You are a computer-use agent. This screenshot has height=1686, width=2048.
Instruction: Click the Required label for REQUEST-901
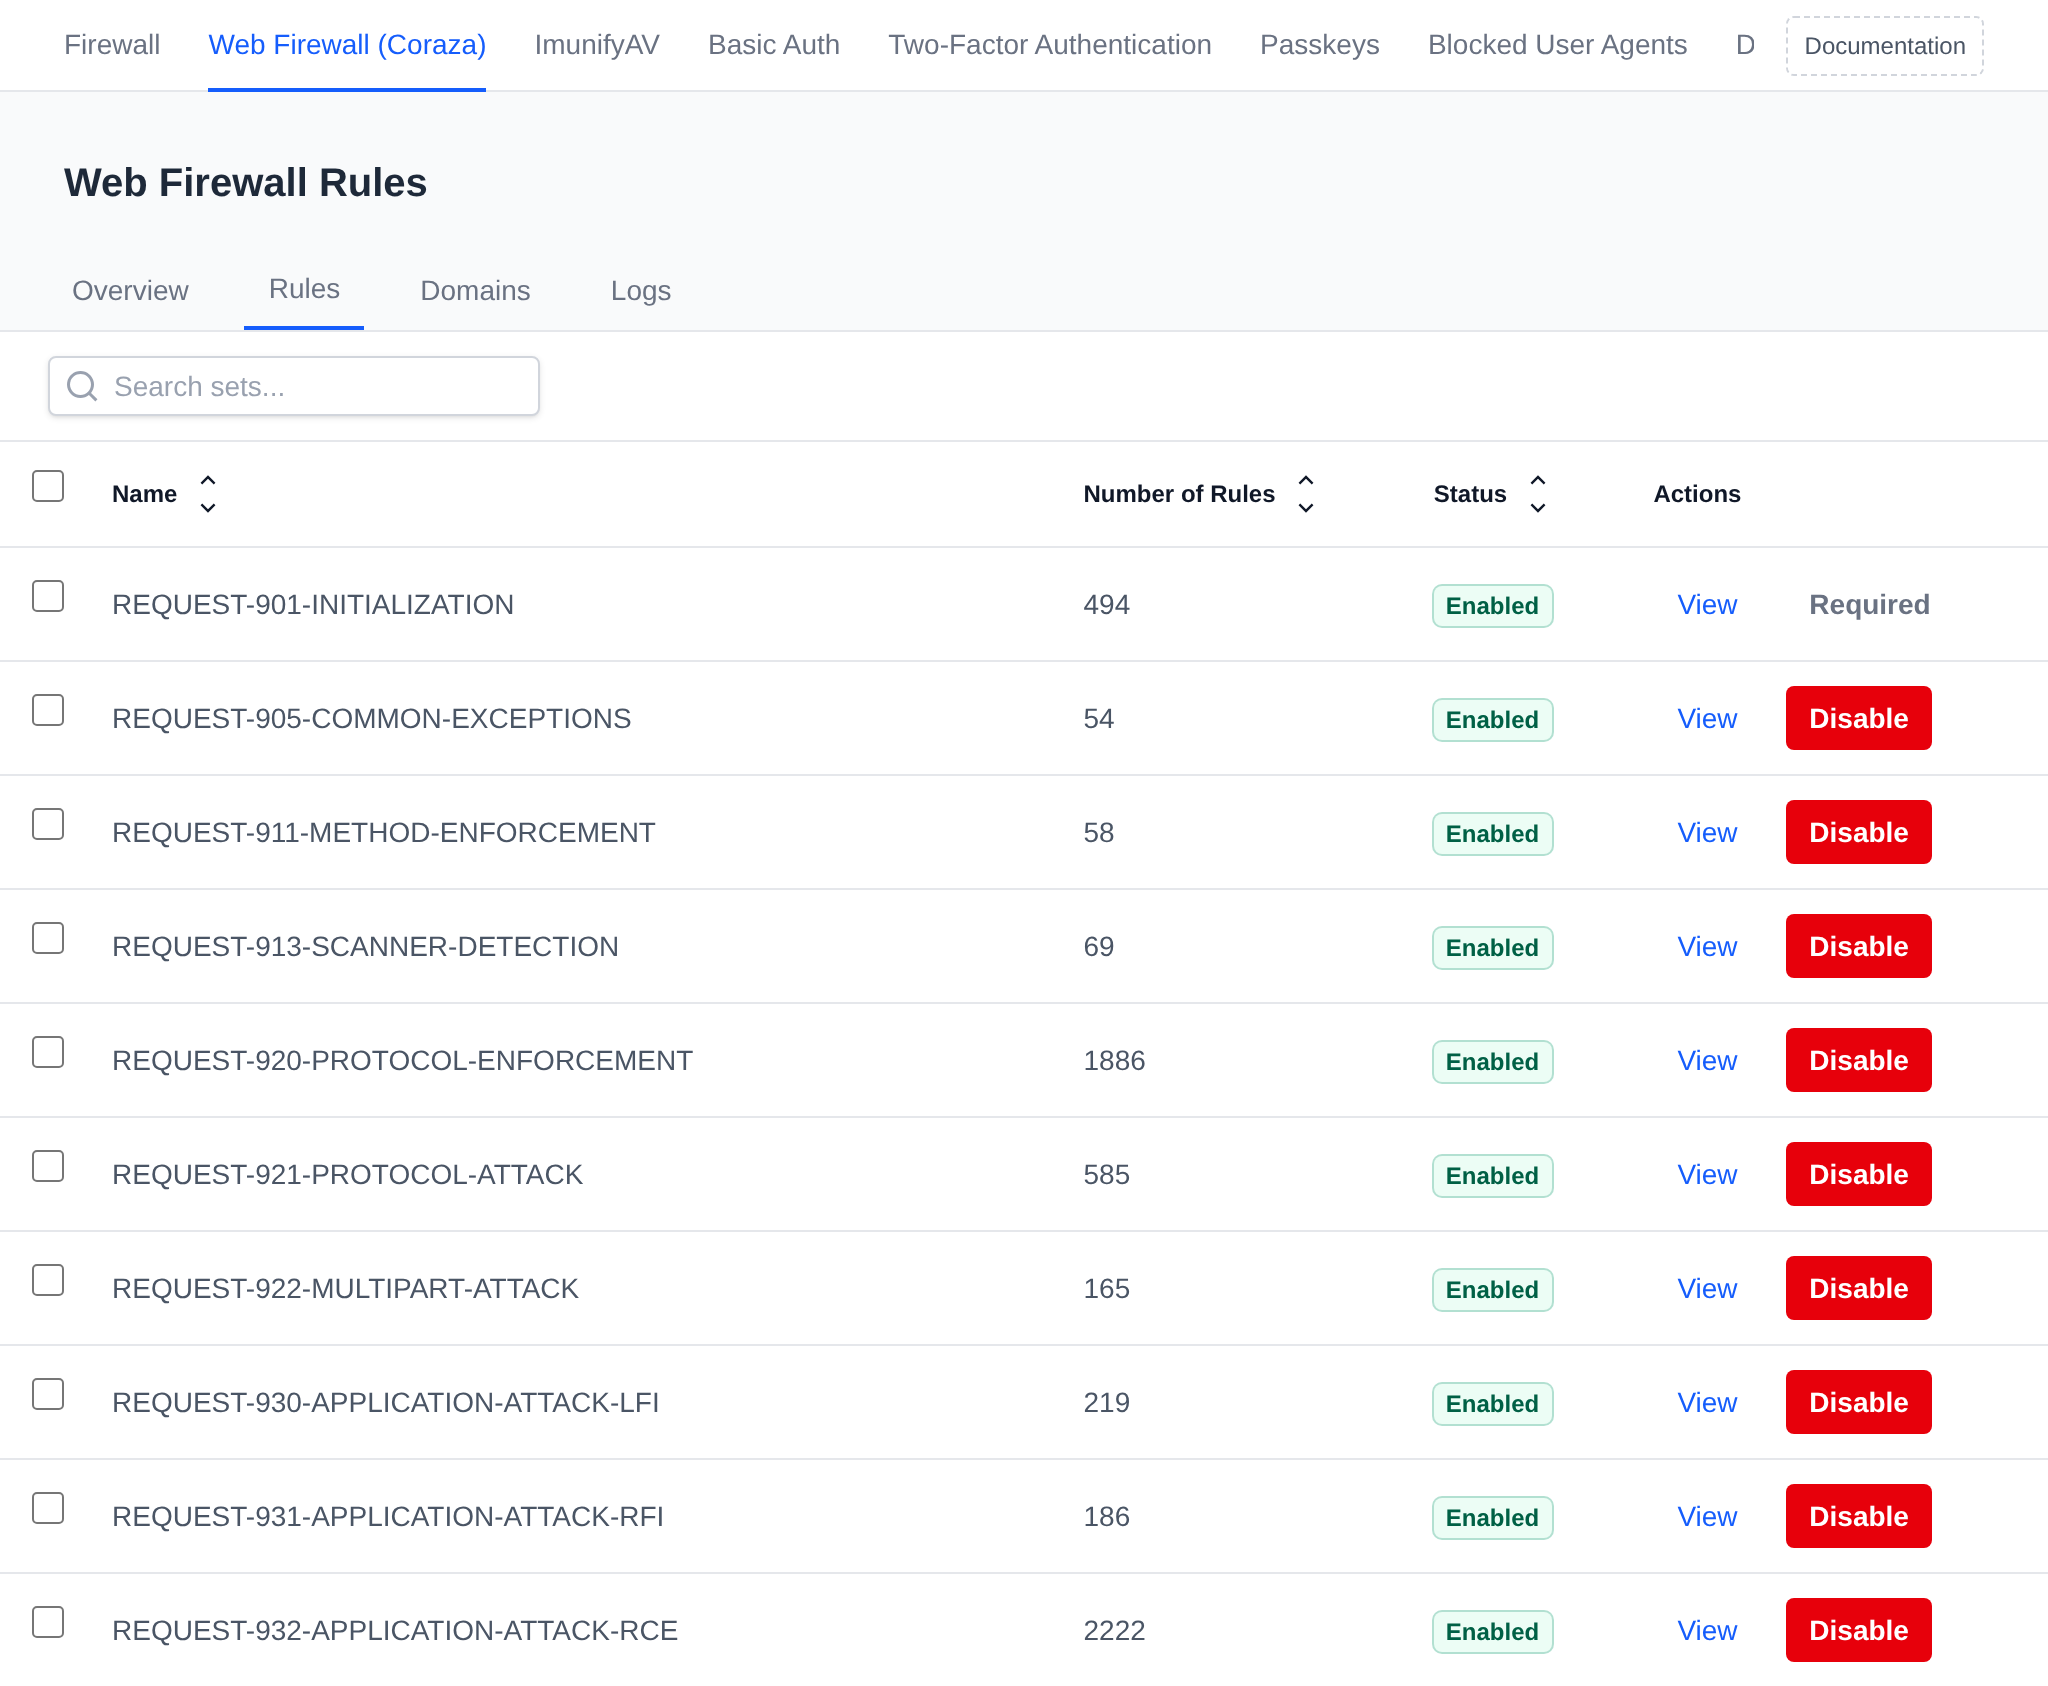tap(1869, 605)
